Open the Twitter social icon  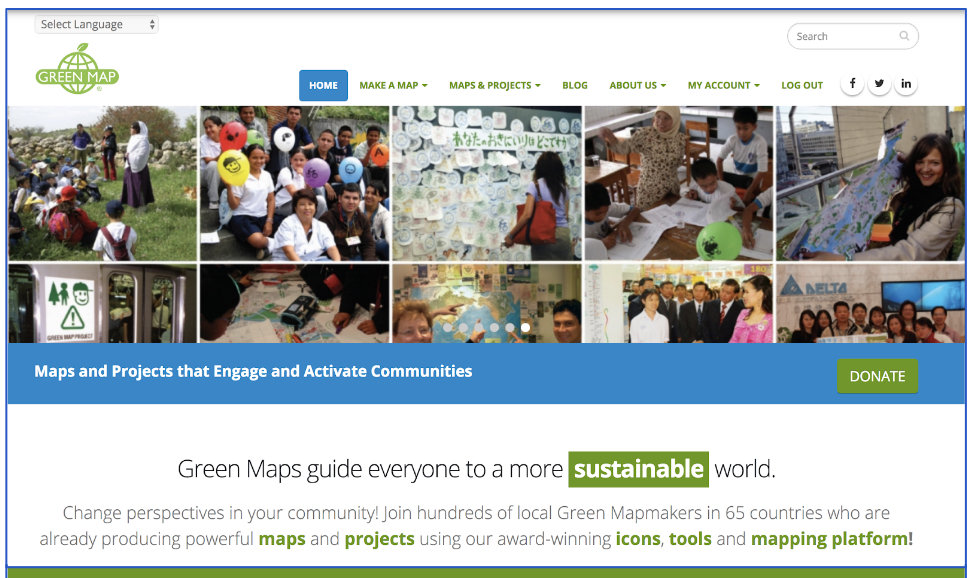click(x=879, y=84)
